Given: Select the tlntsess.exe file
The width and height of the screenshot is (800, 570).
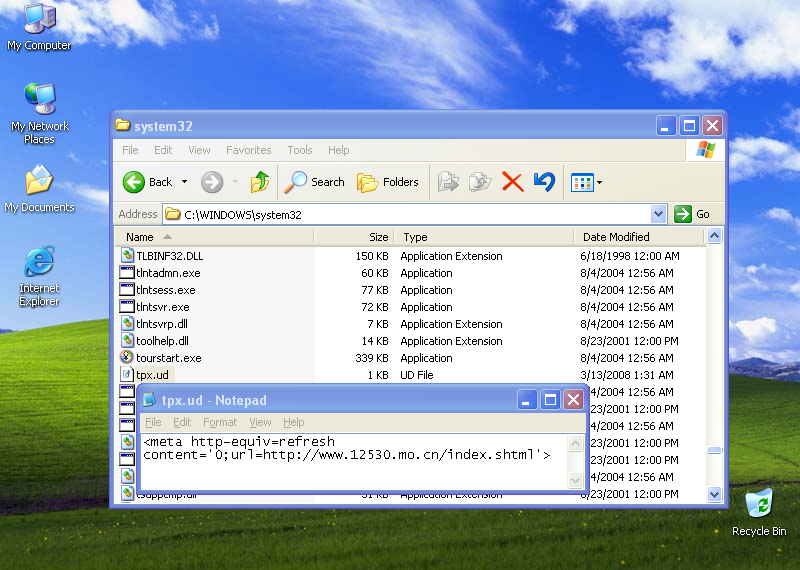Looking at the screenshot, I should coord(165,290).
